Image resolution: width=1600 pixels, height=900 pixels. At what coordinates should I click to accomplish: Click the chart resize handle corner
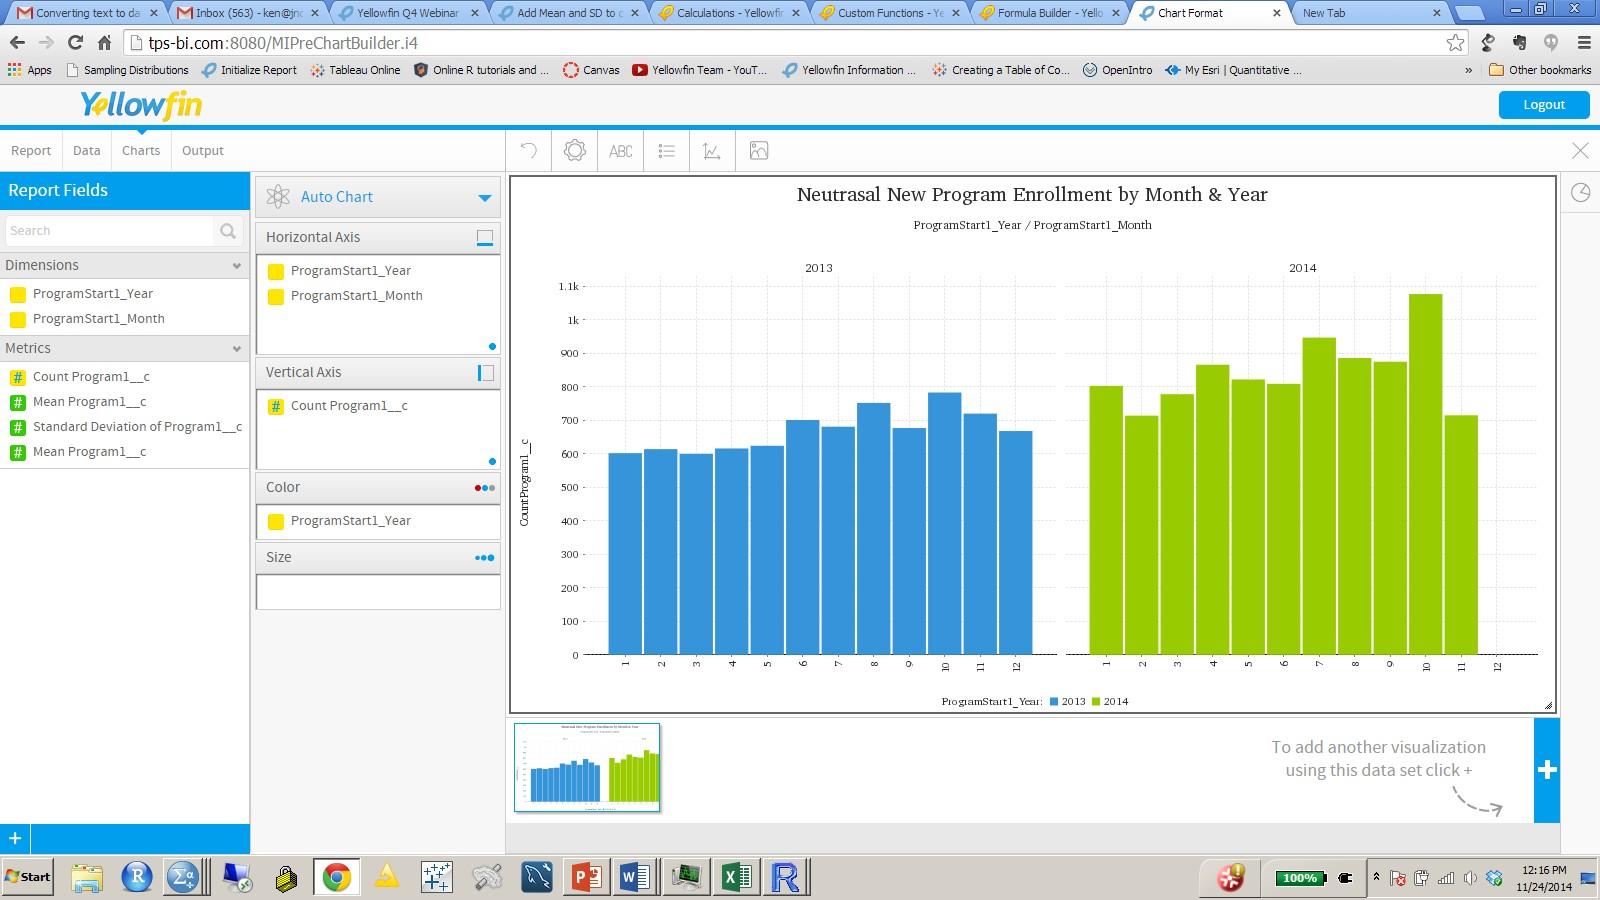[1548, 705]
